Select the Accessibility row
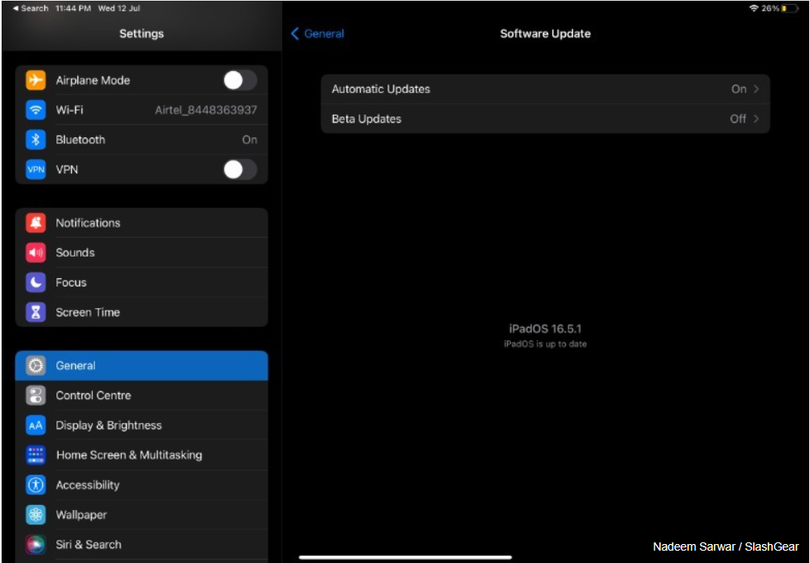This screenshot has width=810, height=563. coord(142,485)
